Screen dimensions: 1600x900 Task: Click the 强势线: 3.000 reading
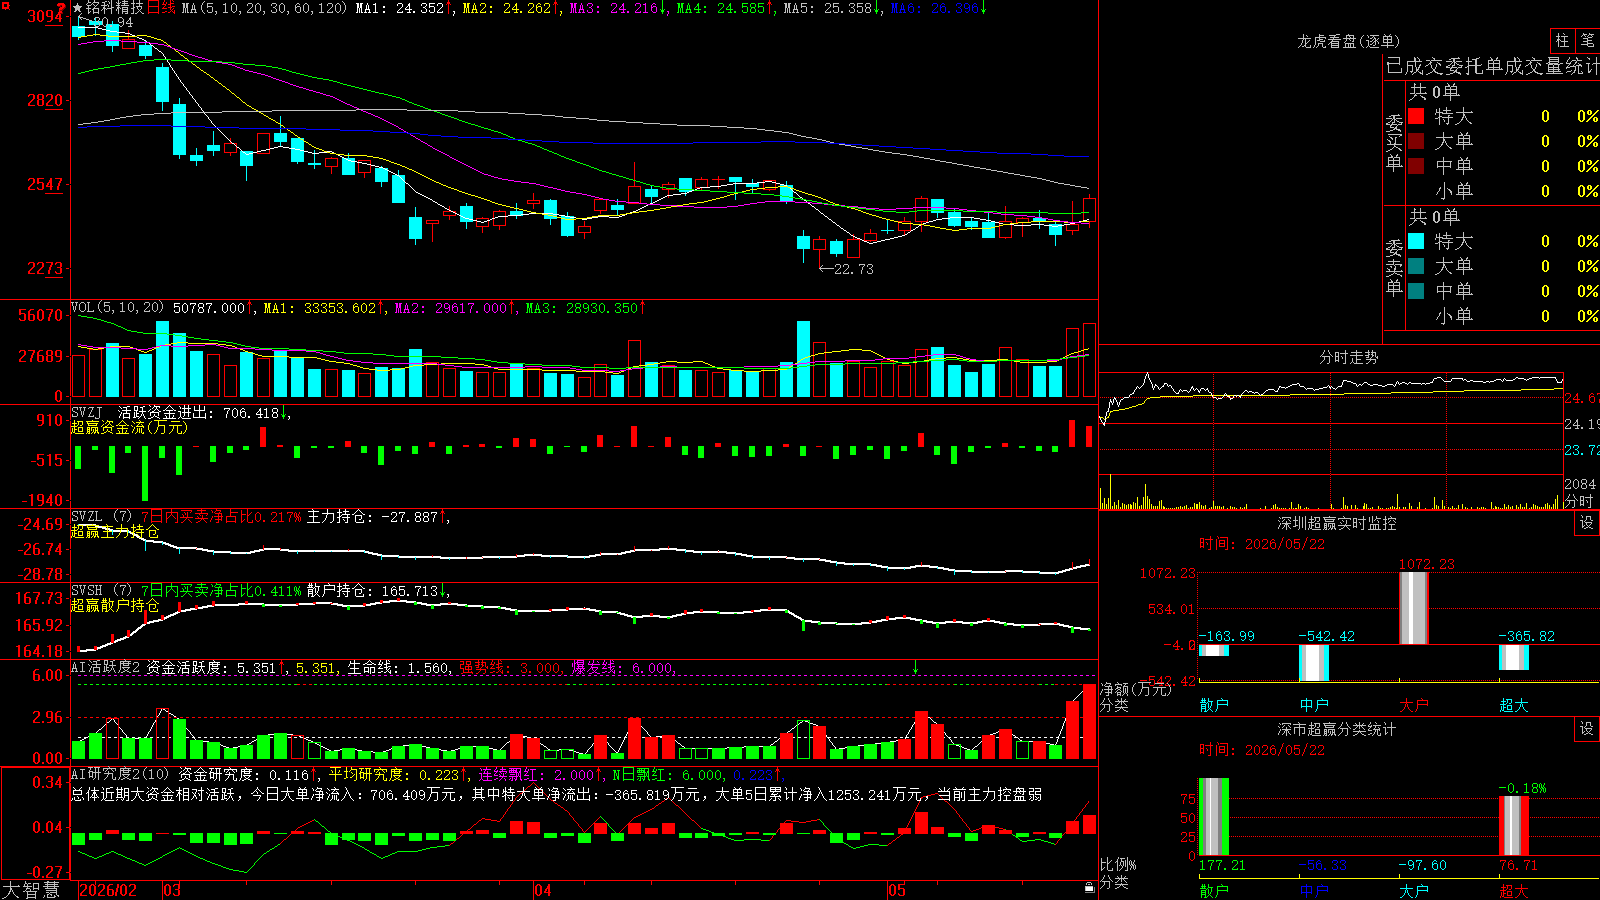[x=513, y=668]
